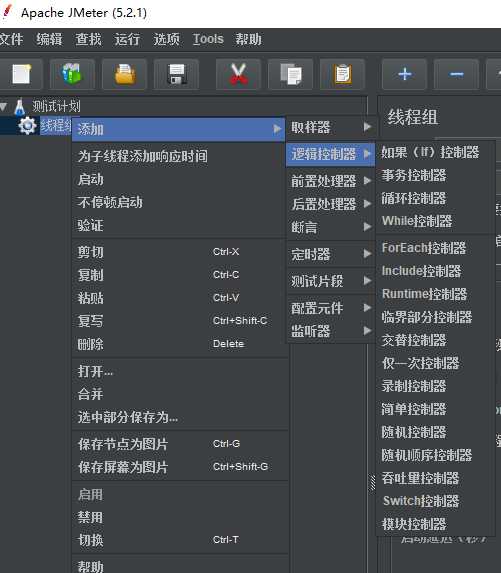The width and height of the screenshot is (501, 573).
Task: Add 吞吐量控制器 from submenu
Action: [435, 478]
